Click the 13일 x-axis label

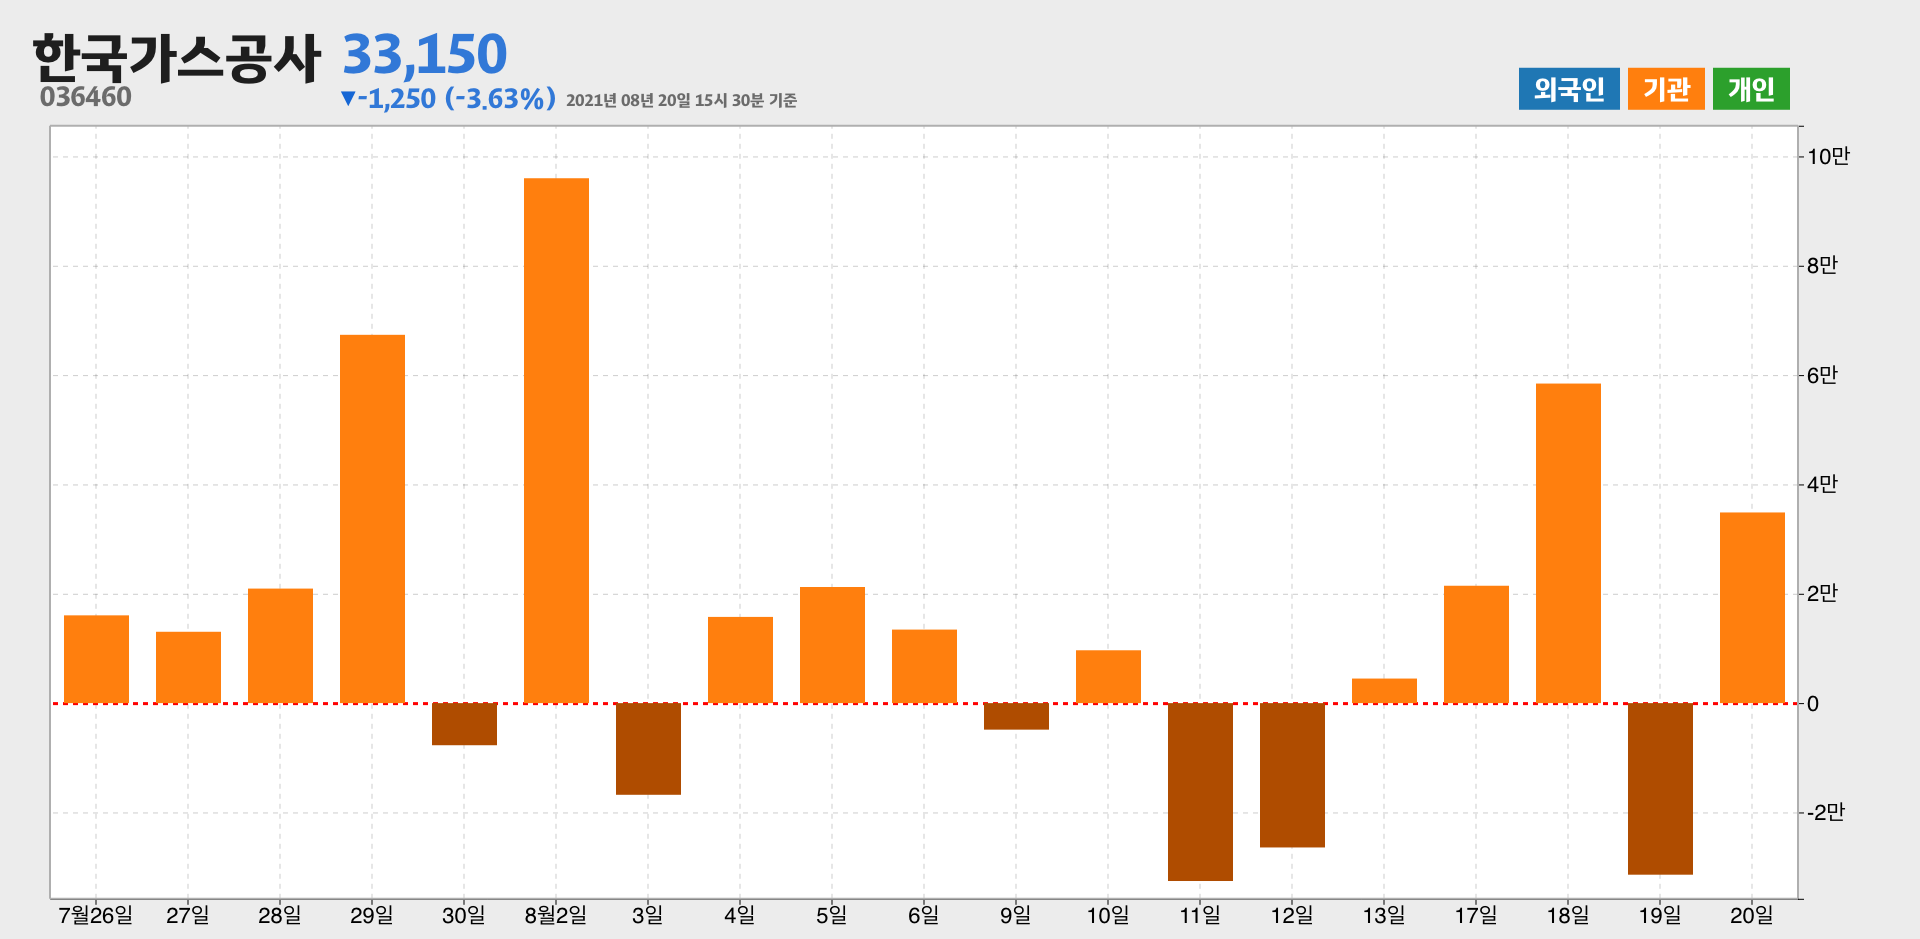pos(1384,915)
